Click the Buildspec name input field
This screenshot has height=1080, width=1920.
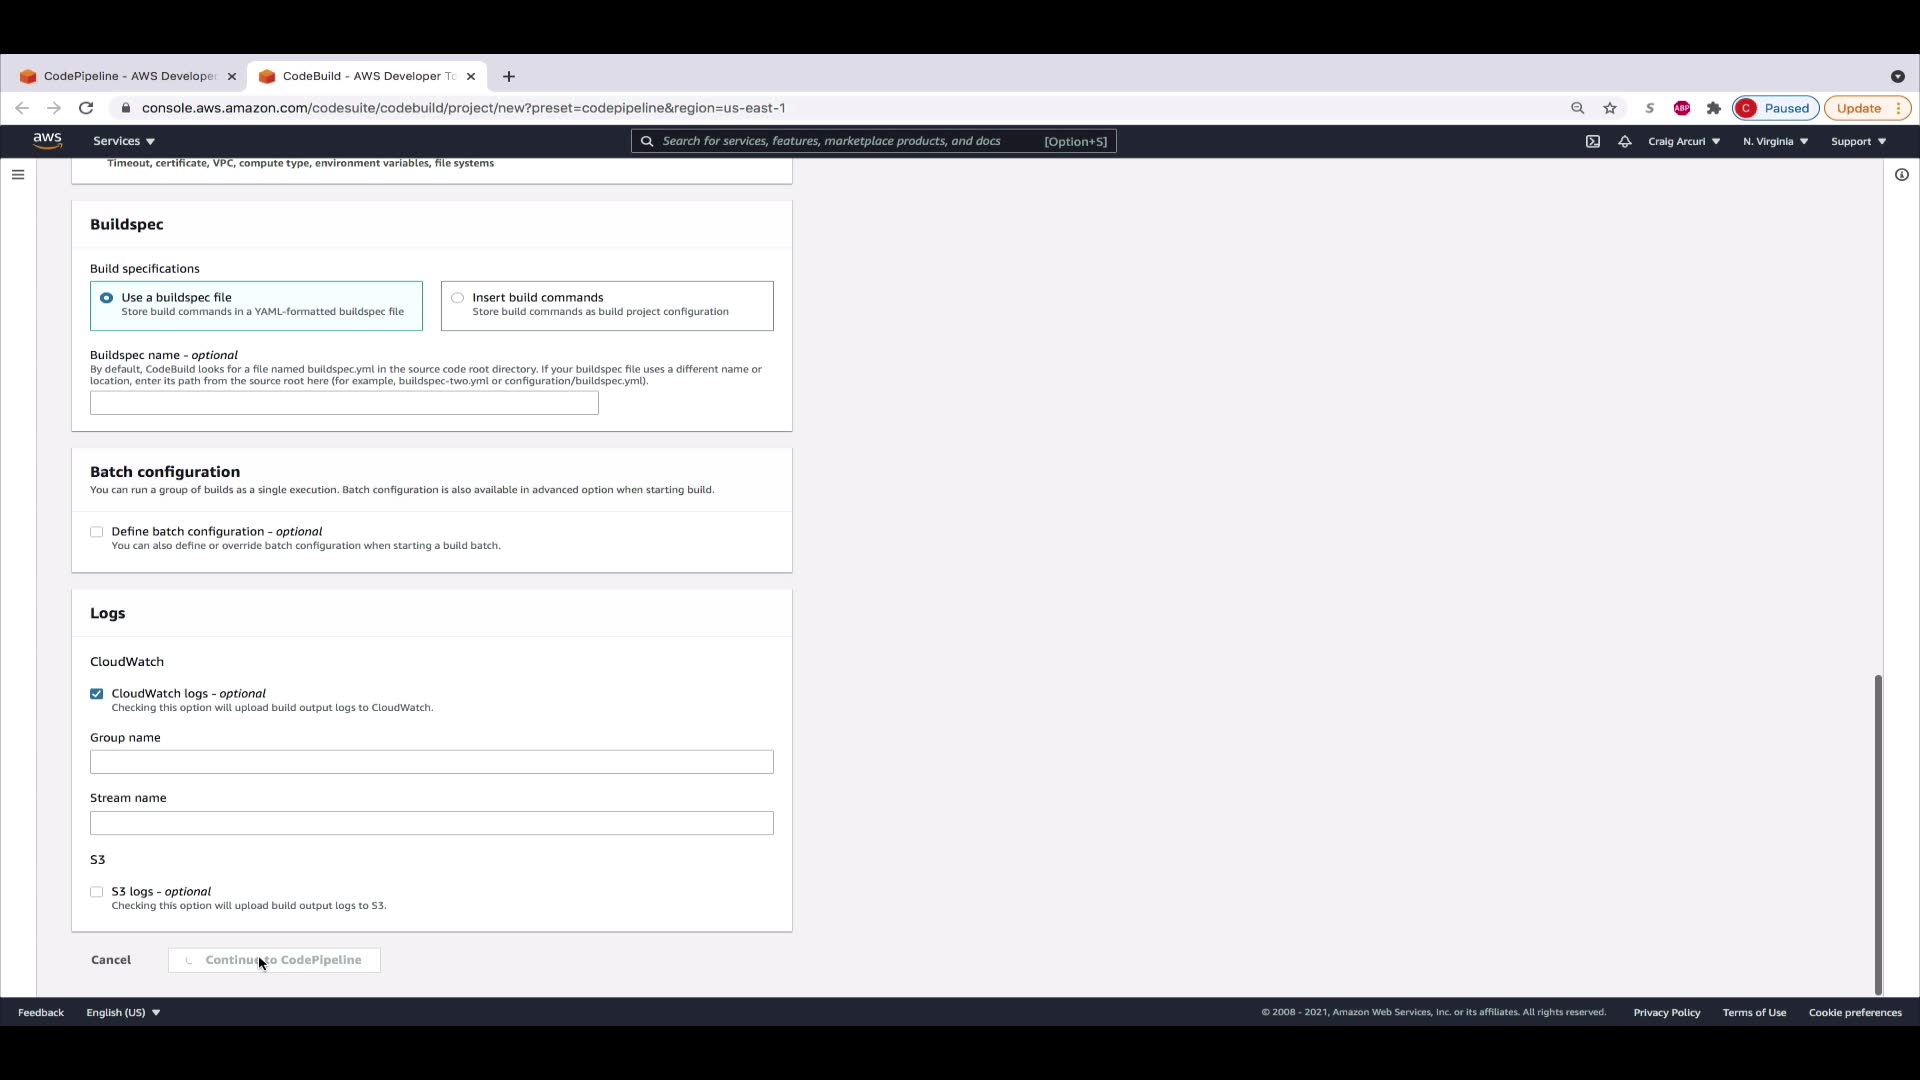pos(344,403)
